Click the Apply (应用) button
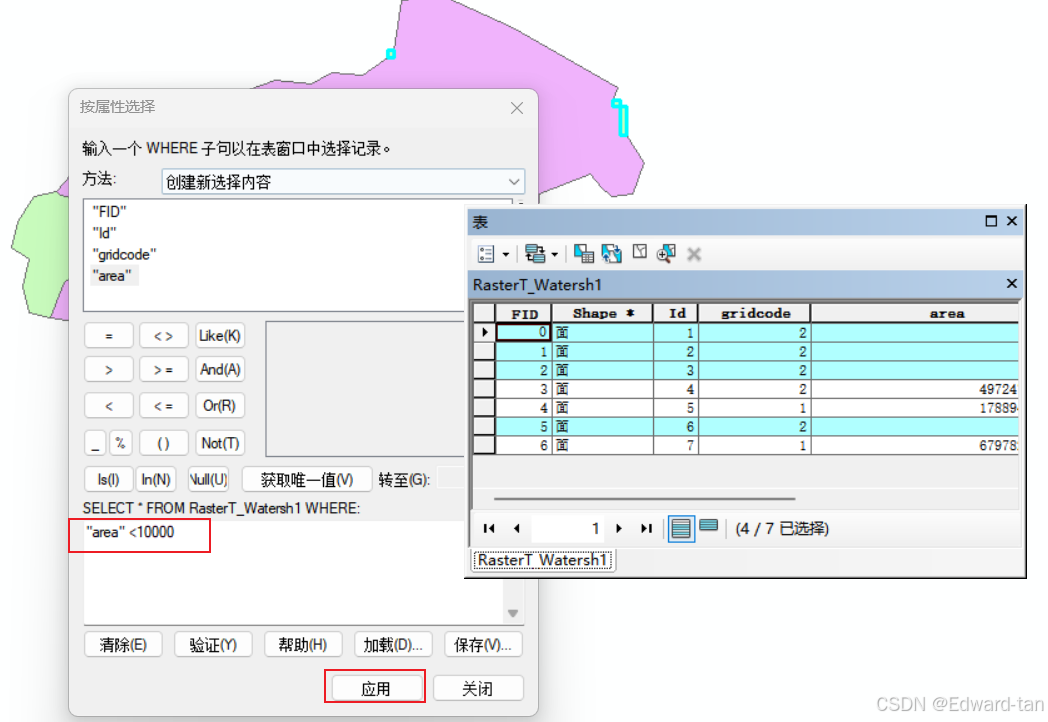1048x722 pixels. click(x=376, y=688)
